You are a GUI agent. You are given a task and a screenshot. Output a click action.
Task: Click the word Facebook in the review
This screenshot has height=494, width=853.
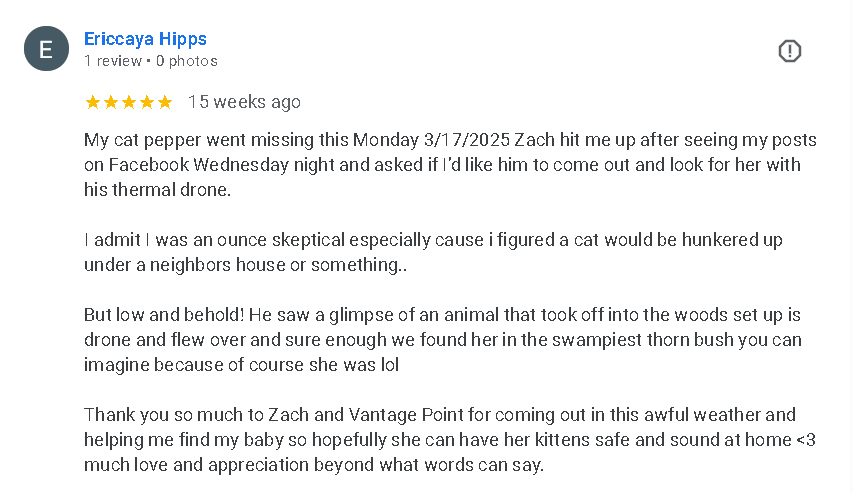pos(149,165)
